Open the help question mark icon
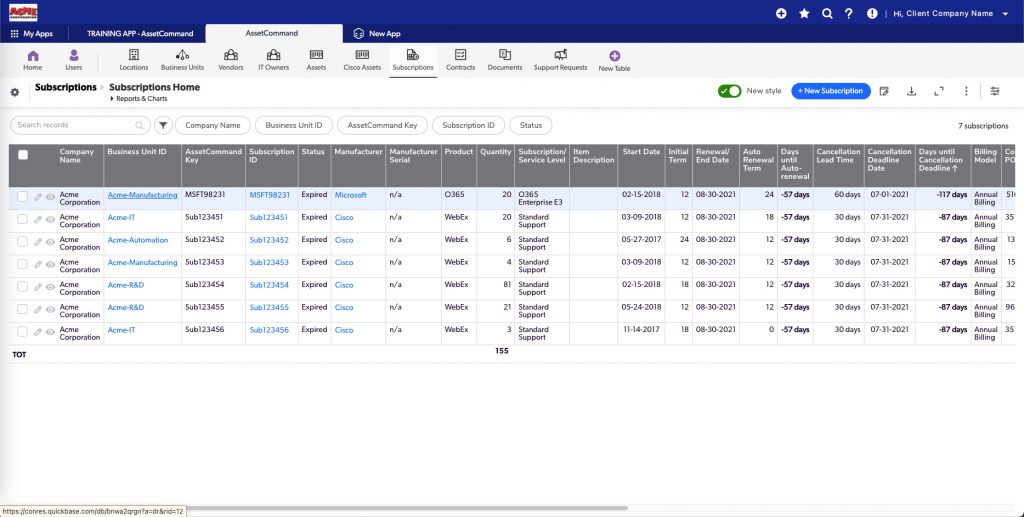 848,13
